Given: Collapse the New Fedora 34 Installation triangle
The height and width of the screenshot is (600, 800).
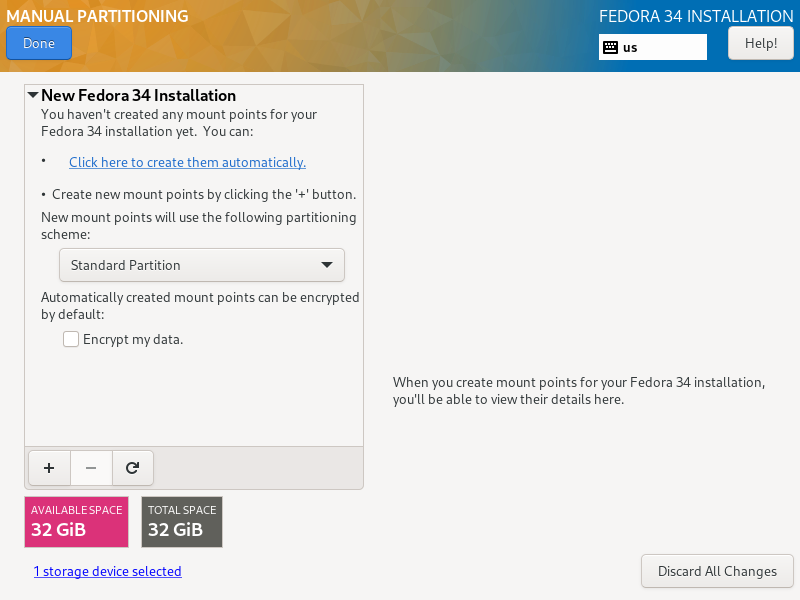Looking at the screenshot, I should click(33, 96).
